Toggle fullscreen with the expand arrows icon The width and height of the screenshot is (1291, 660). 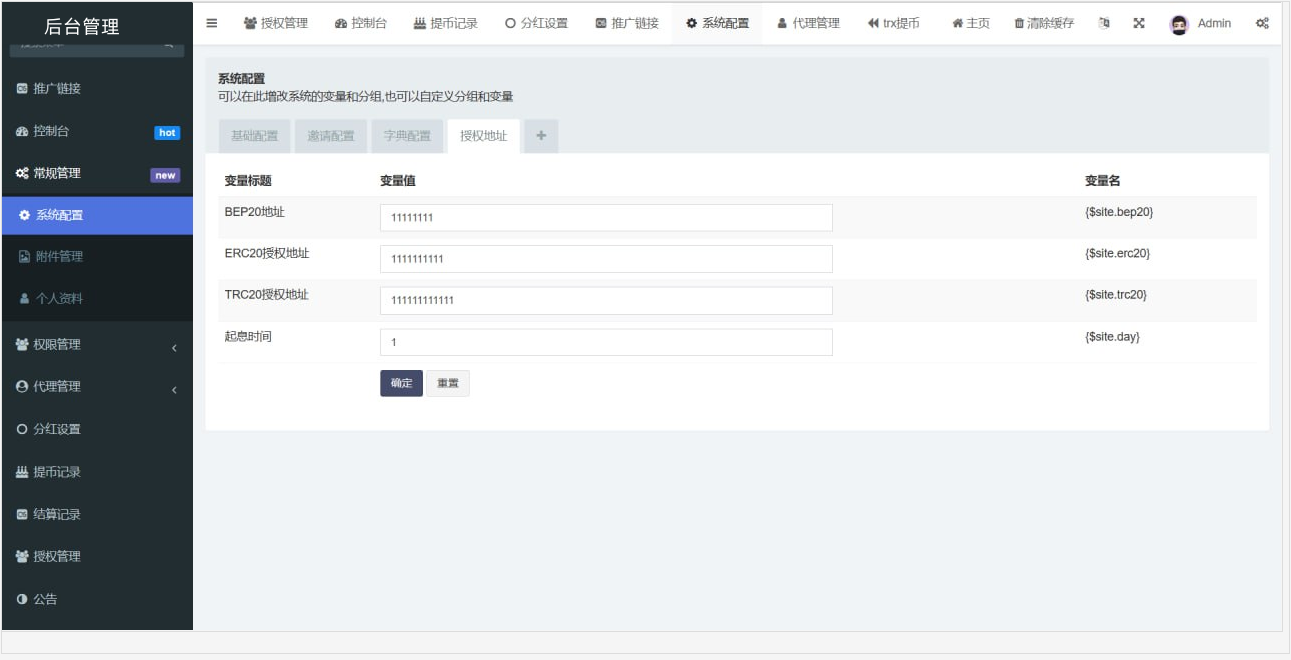pos(1138,23)
